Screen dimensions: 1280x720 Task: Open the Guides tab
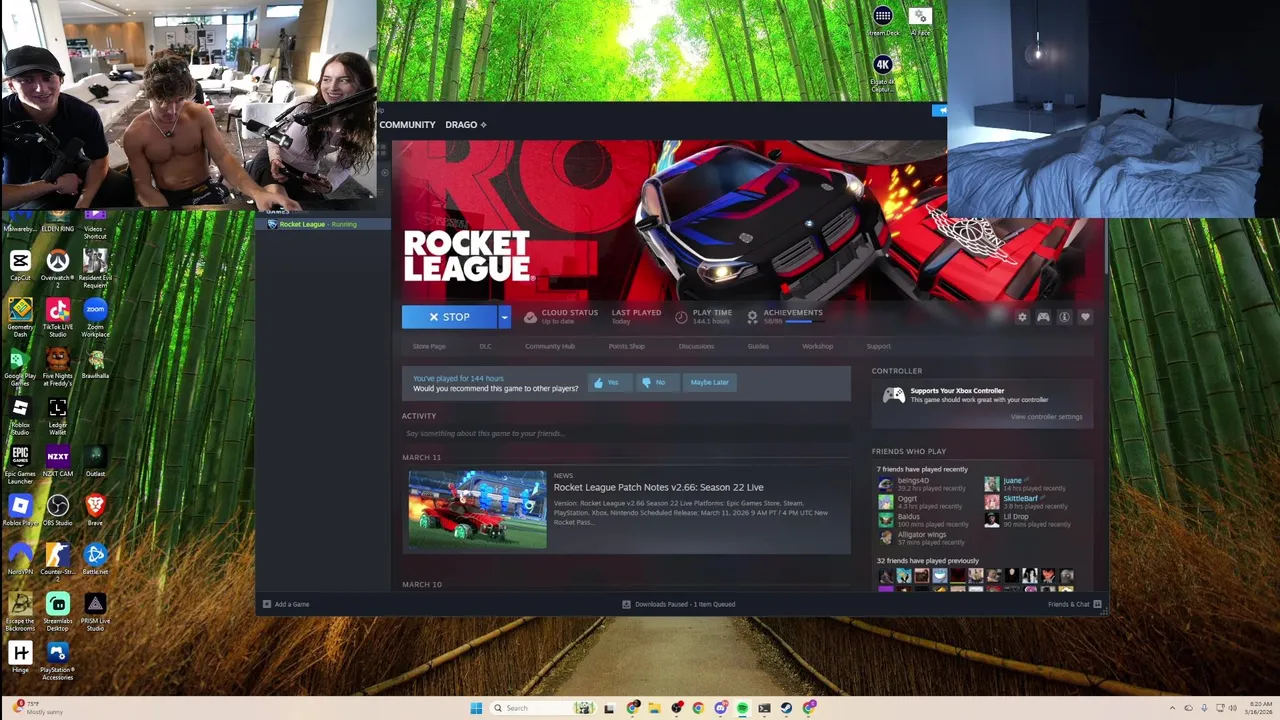pos(758,346)
